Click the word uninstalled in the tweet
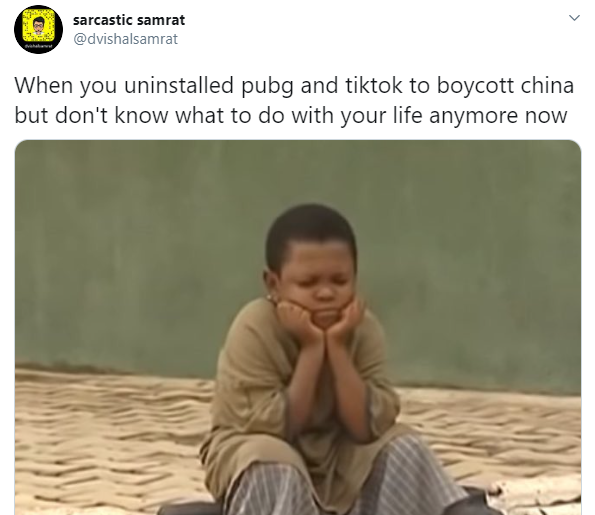This screenshot has height=515, width=595. point(179,85)
